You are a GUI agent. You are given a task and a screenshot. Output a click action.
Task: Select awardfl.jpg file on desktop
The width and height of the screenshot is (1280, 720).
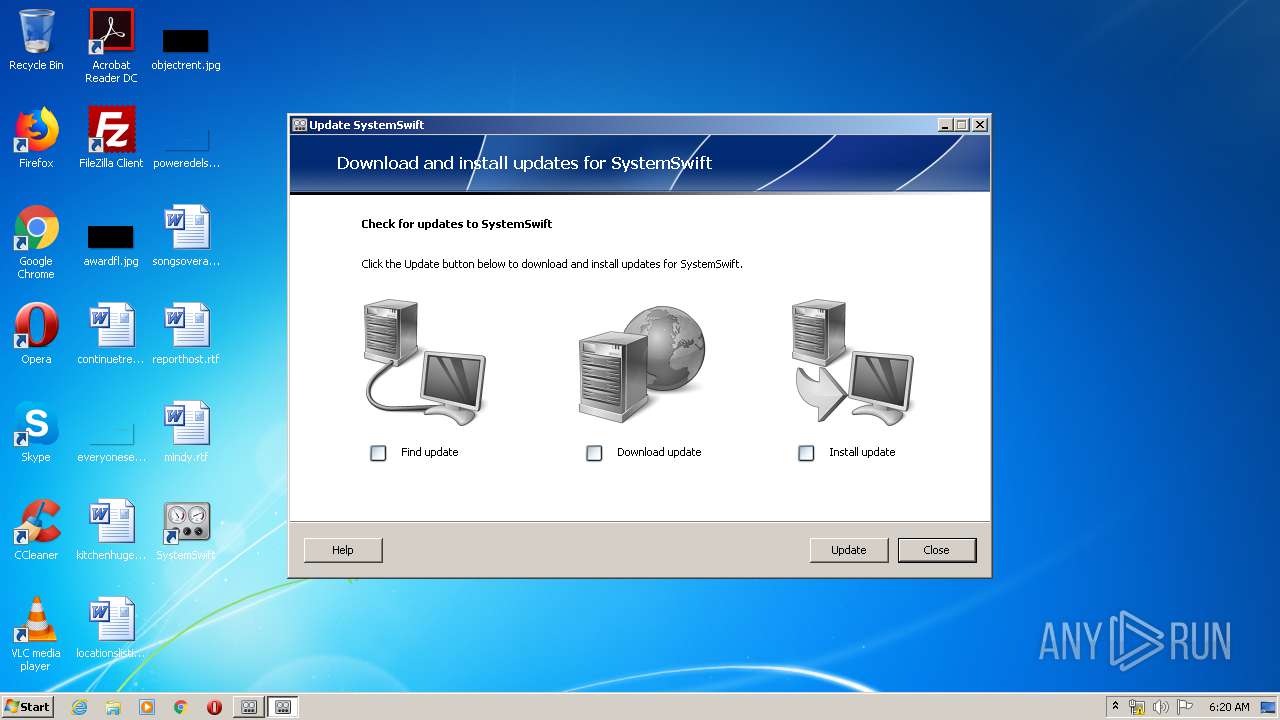click(111, 245)
